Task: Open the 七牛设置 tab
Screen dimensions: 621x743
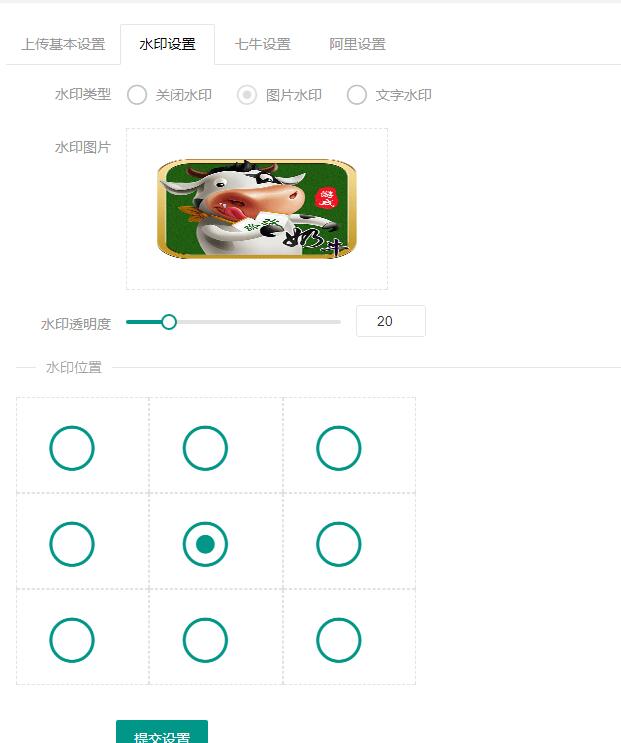Action: (x=262, y=45)
